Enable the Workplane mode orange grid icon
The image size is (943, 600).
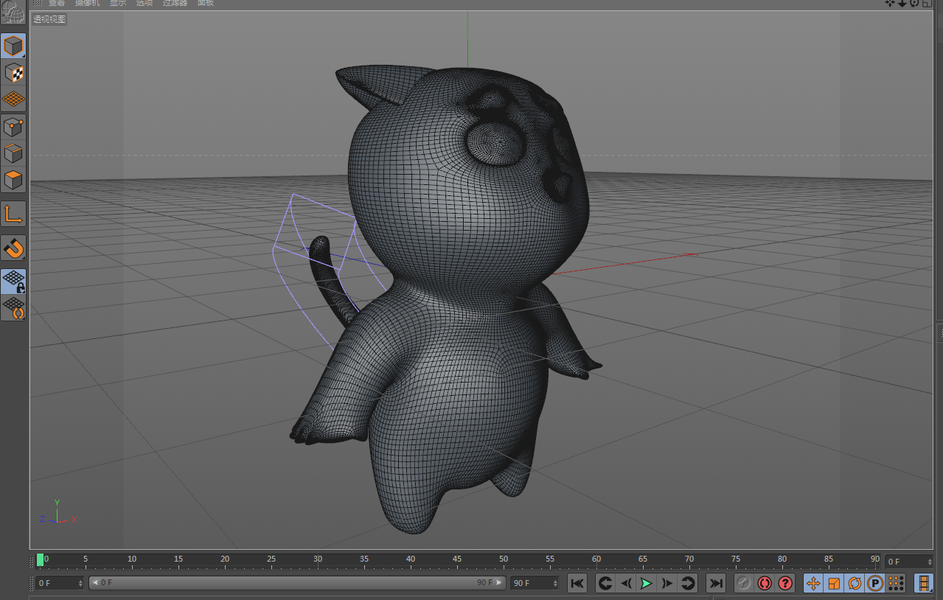coord(13,99)
